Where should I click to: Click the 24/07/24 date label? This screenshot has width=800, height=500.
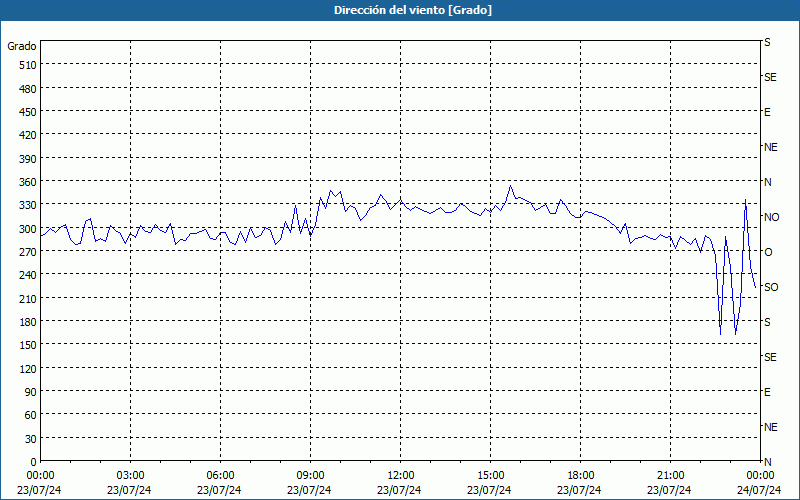[759, 490]
